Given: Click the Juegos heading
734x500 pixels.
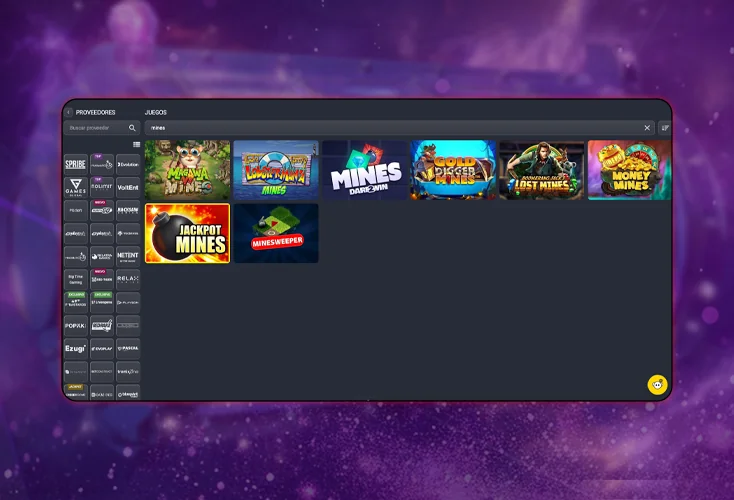Looking at the screenshot, I should [156, 112].
